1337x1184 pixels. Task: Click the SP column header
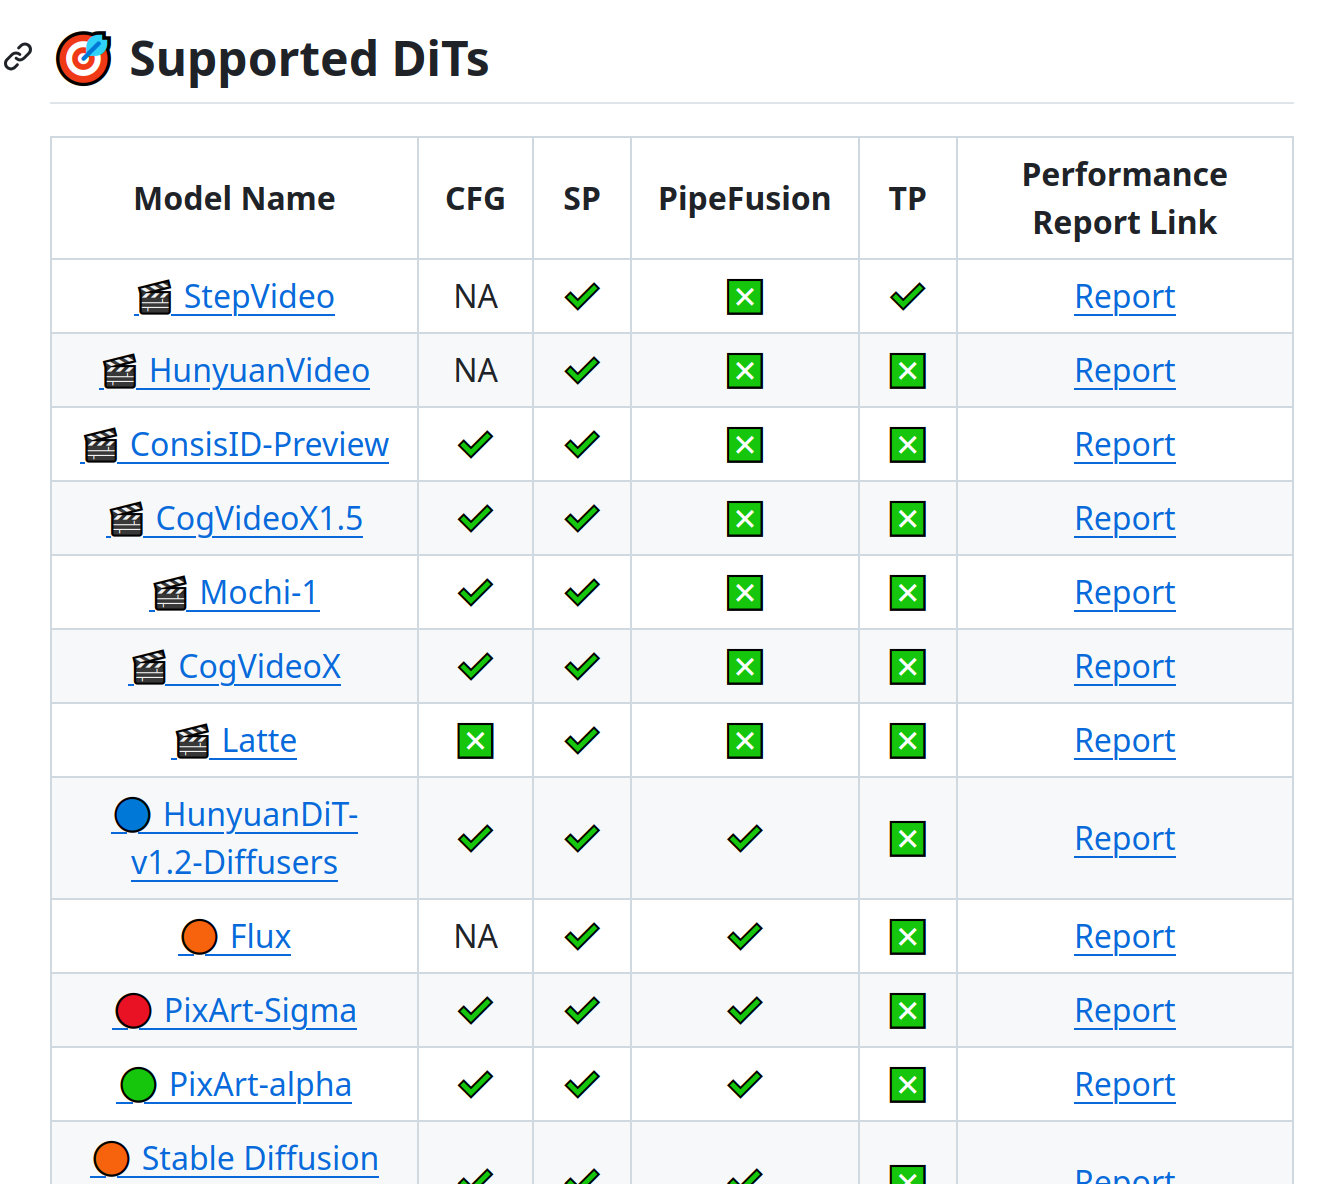tap(582, 199)
